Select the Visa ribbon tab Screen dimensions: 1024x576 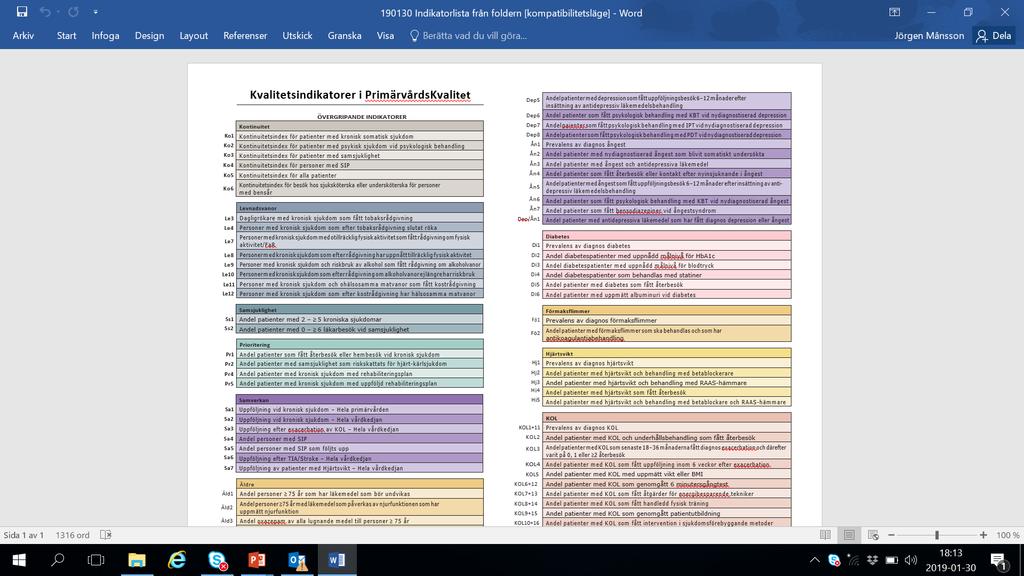tap(385, 36)
